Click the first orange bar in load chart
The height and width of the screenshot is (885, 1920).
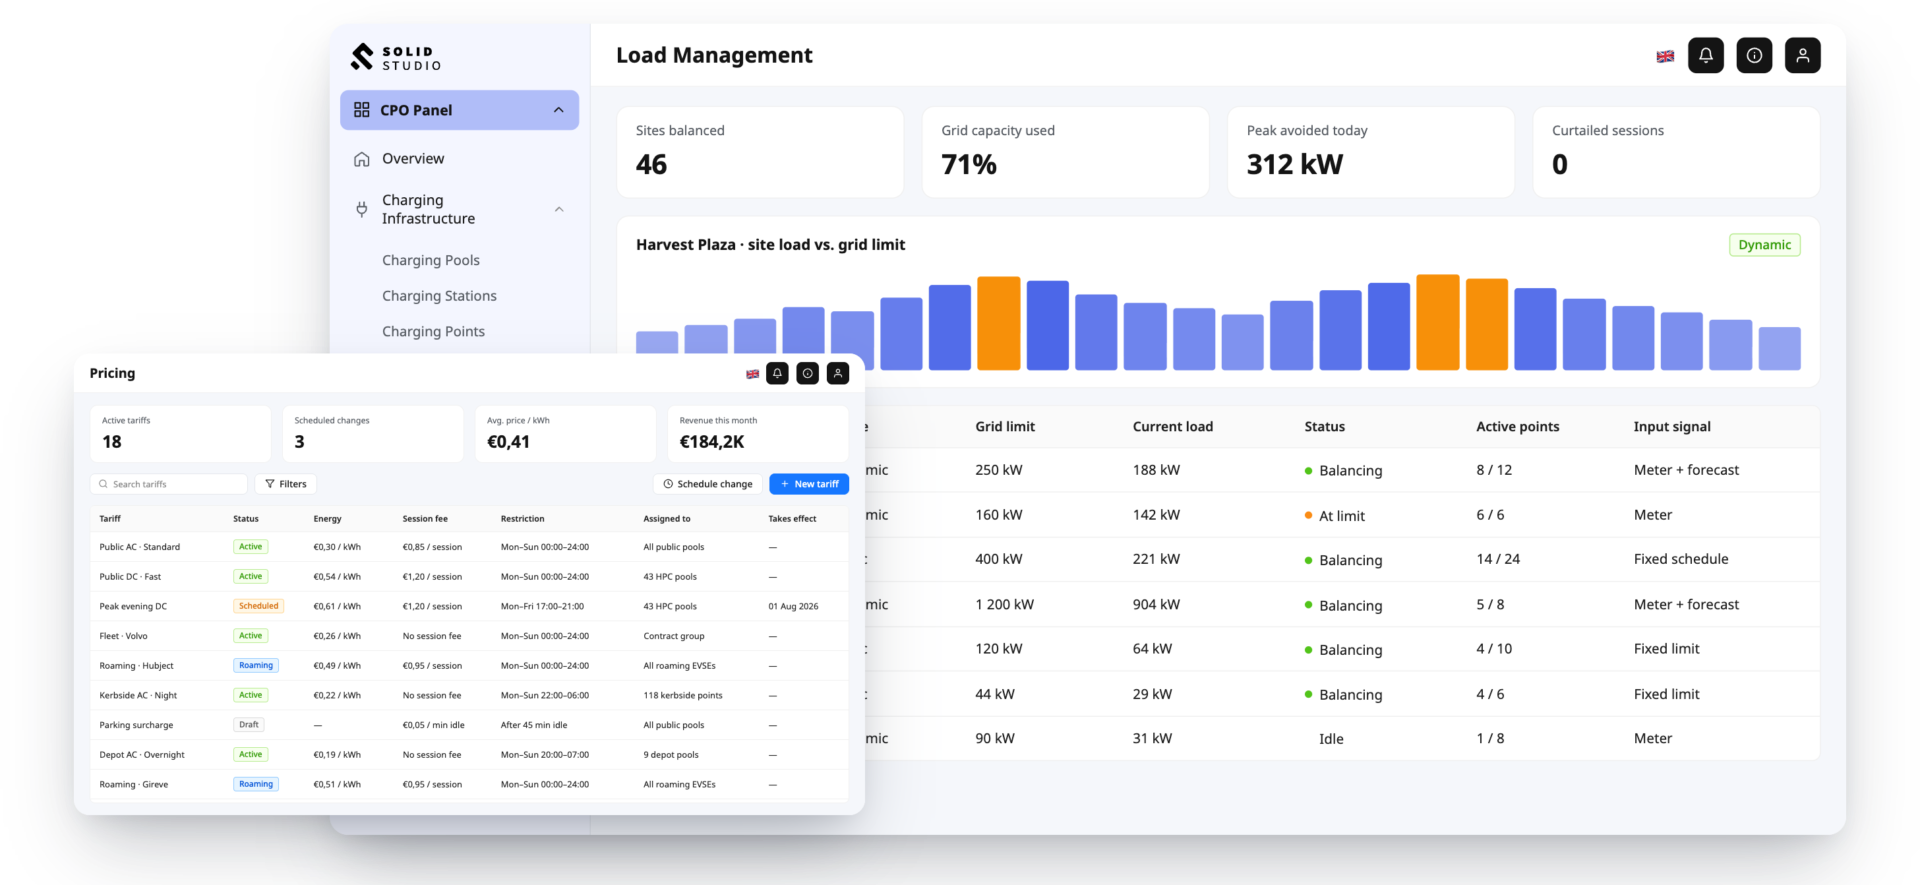tap(998, 323)
